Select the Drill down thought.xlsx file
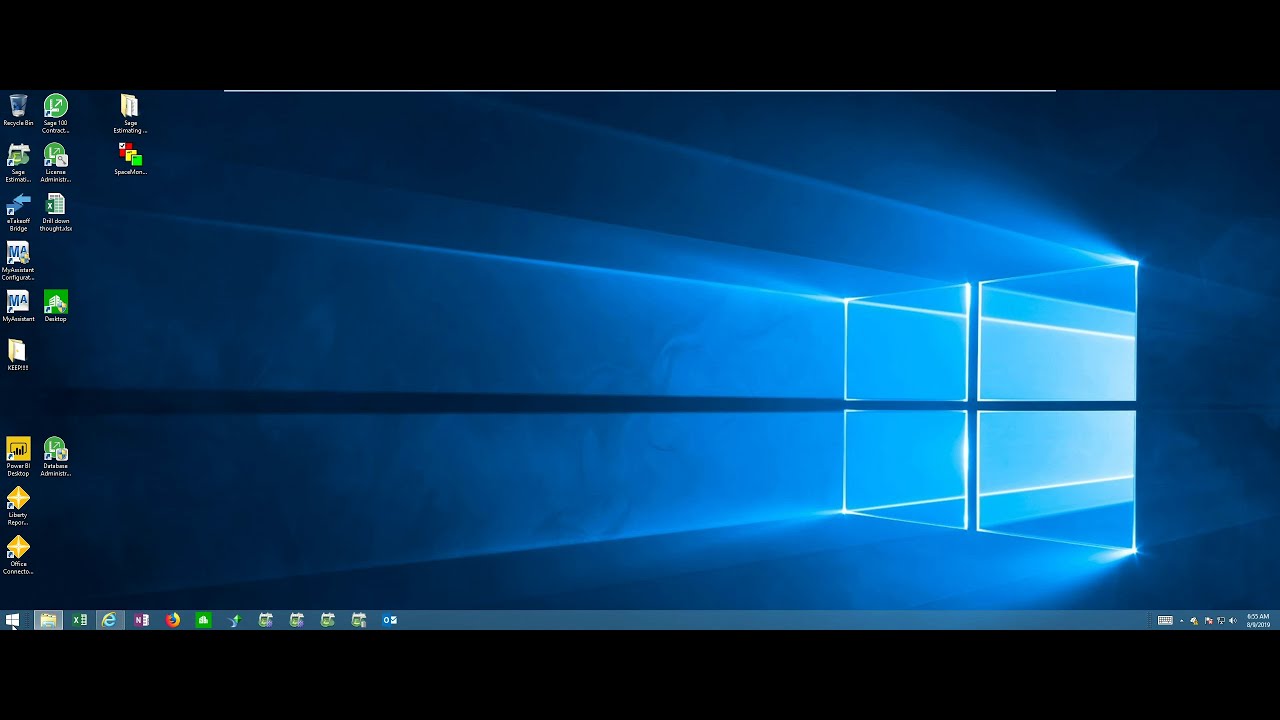This screenshot has height=720, width=1280. point(56,212)
